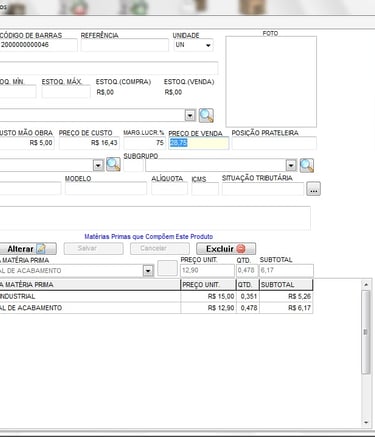Click the Subtotal column header in the grid

point(286,285)
